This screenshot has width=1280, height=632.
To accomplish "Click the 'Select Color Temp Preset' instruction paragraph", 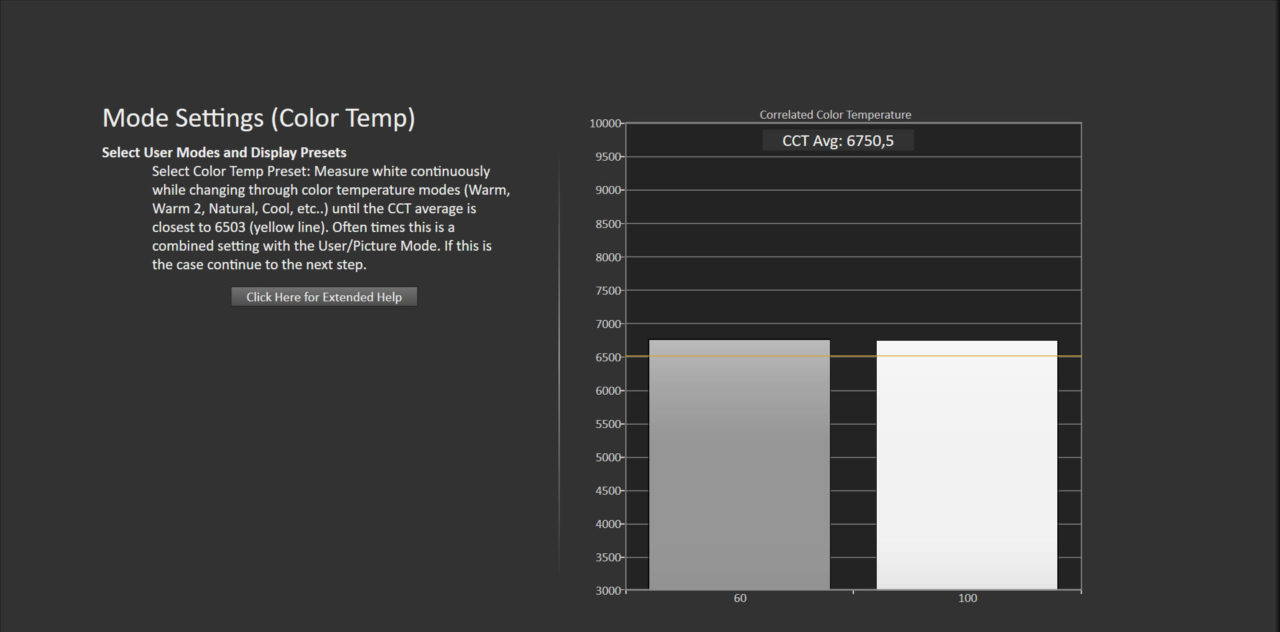I will [331, 218].
